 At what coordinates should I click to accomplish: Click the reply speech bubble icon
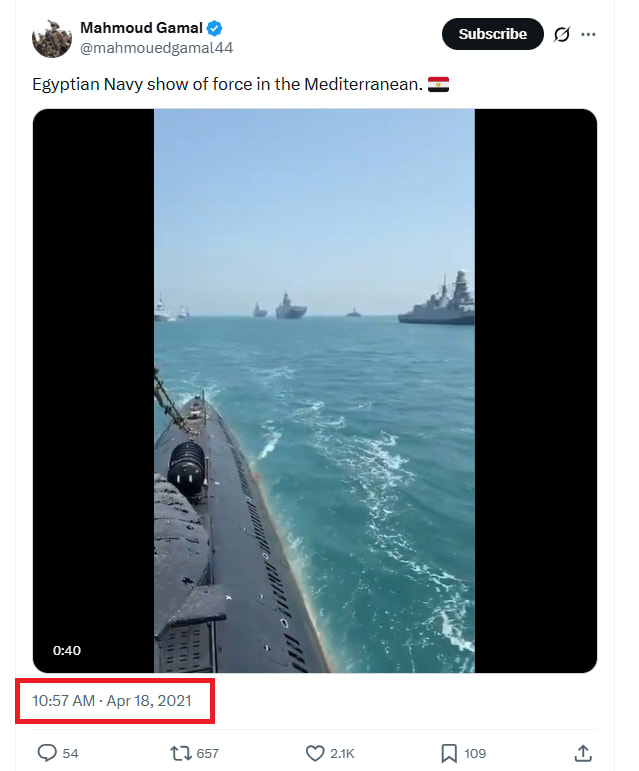[x=47, y=753]
